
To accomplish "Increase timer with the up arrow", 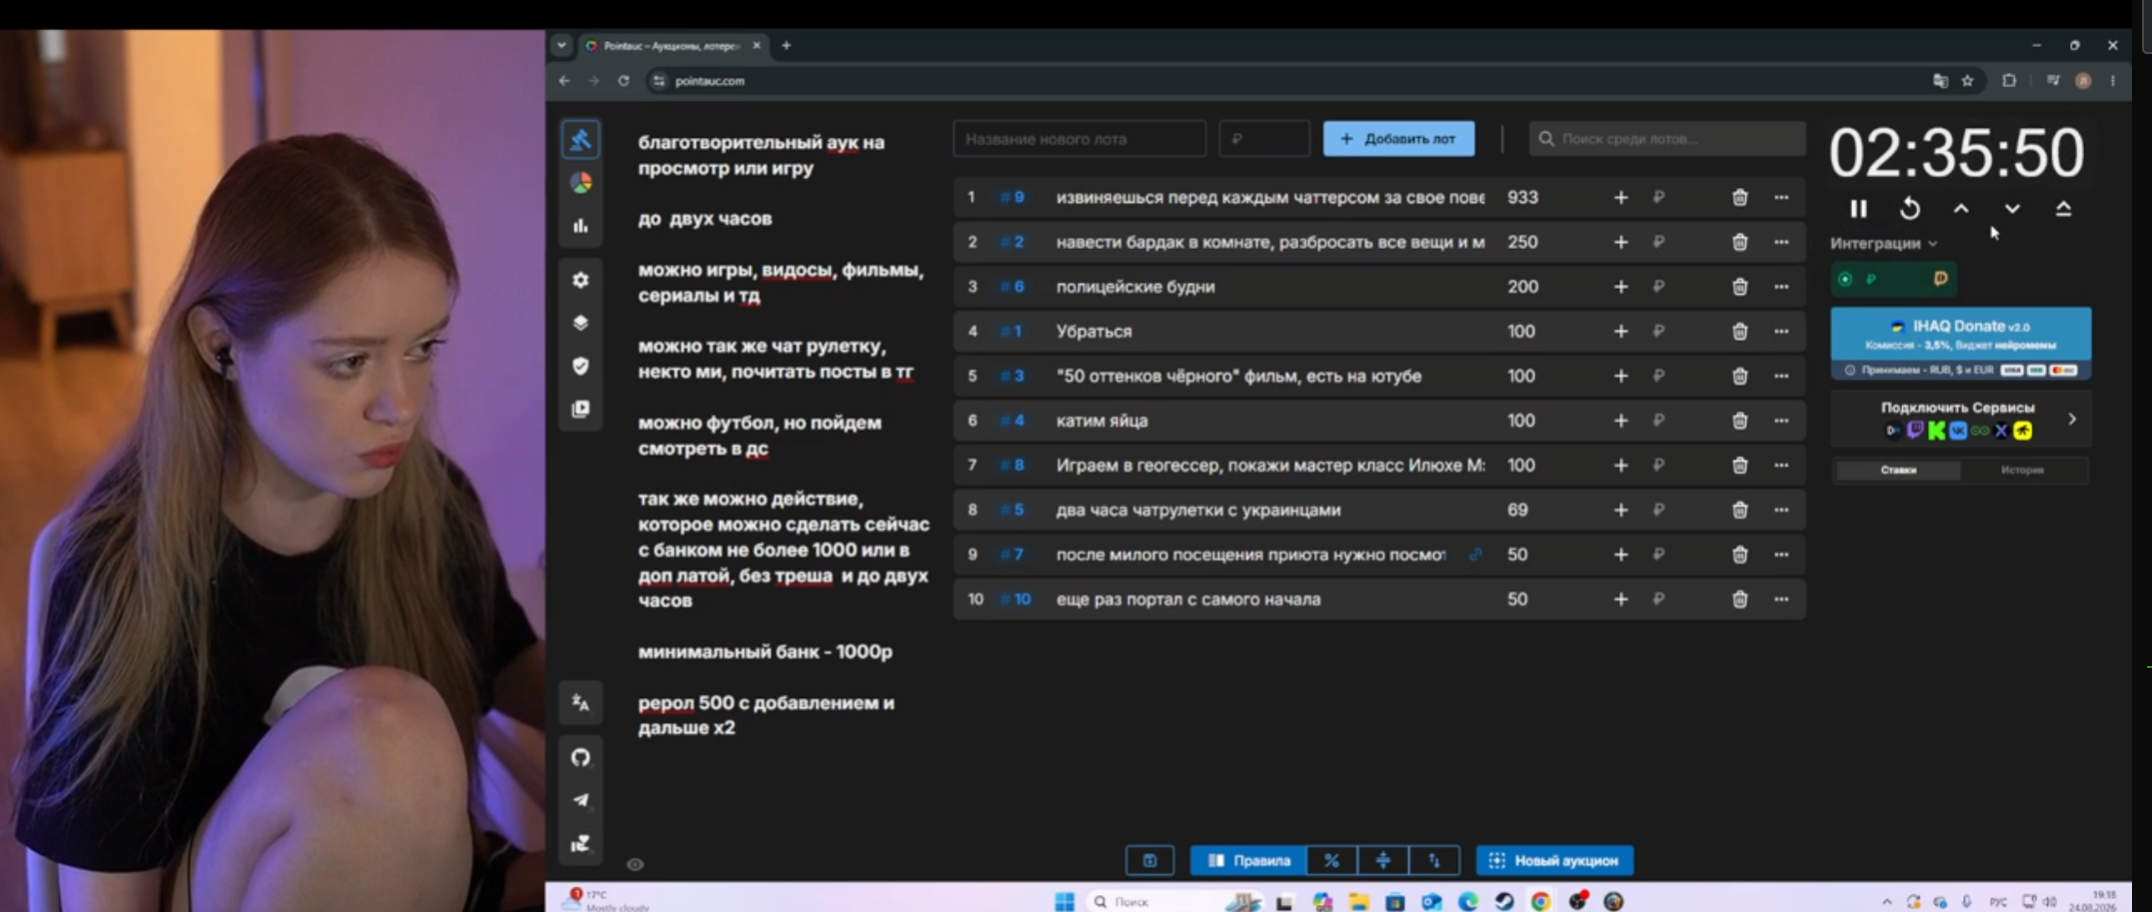I will point(1961,209).
